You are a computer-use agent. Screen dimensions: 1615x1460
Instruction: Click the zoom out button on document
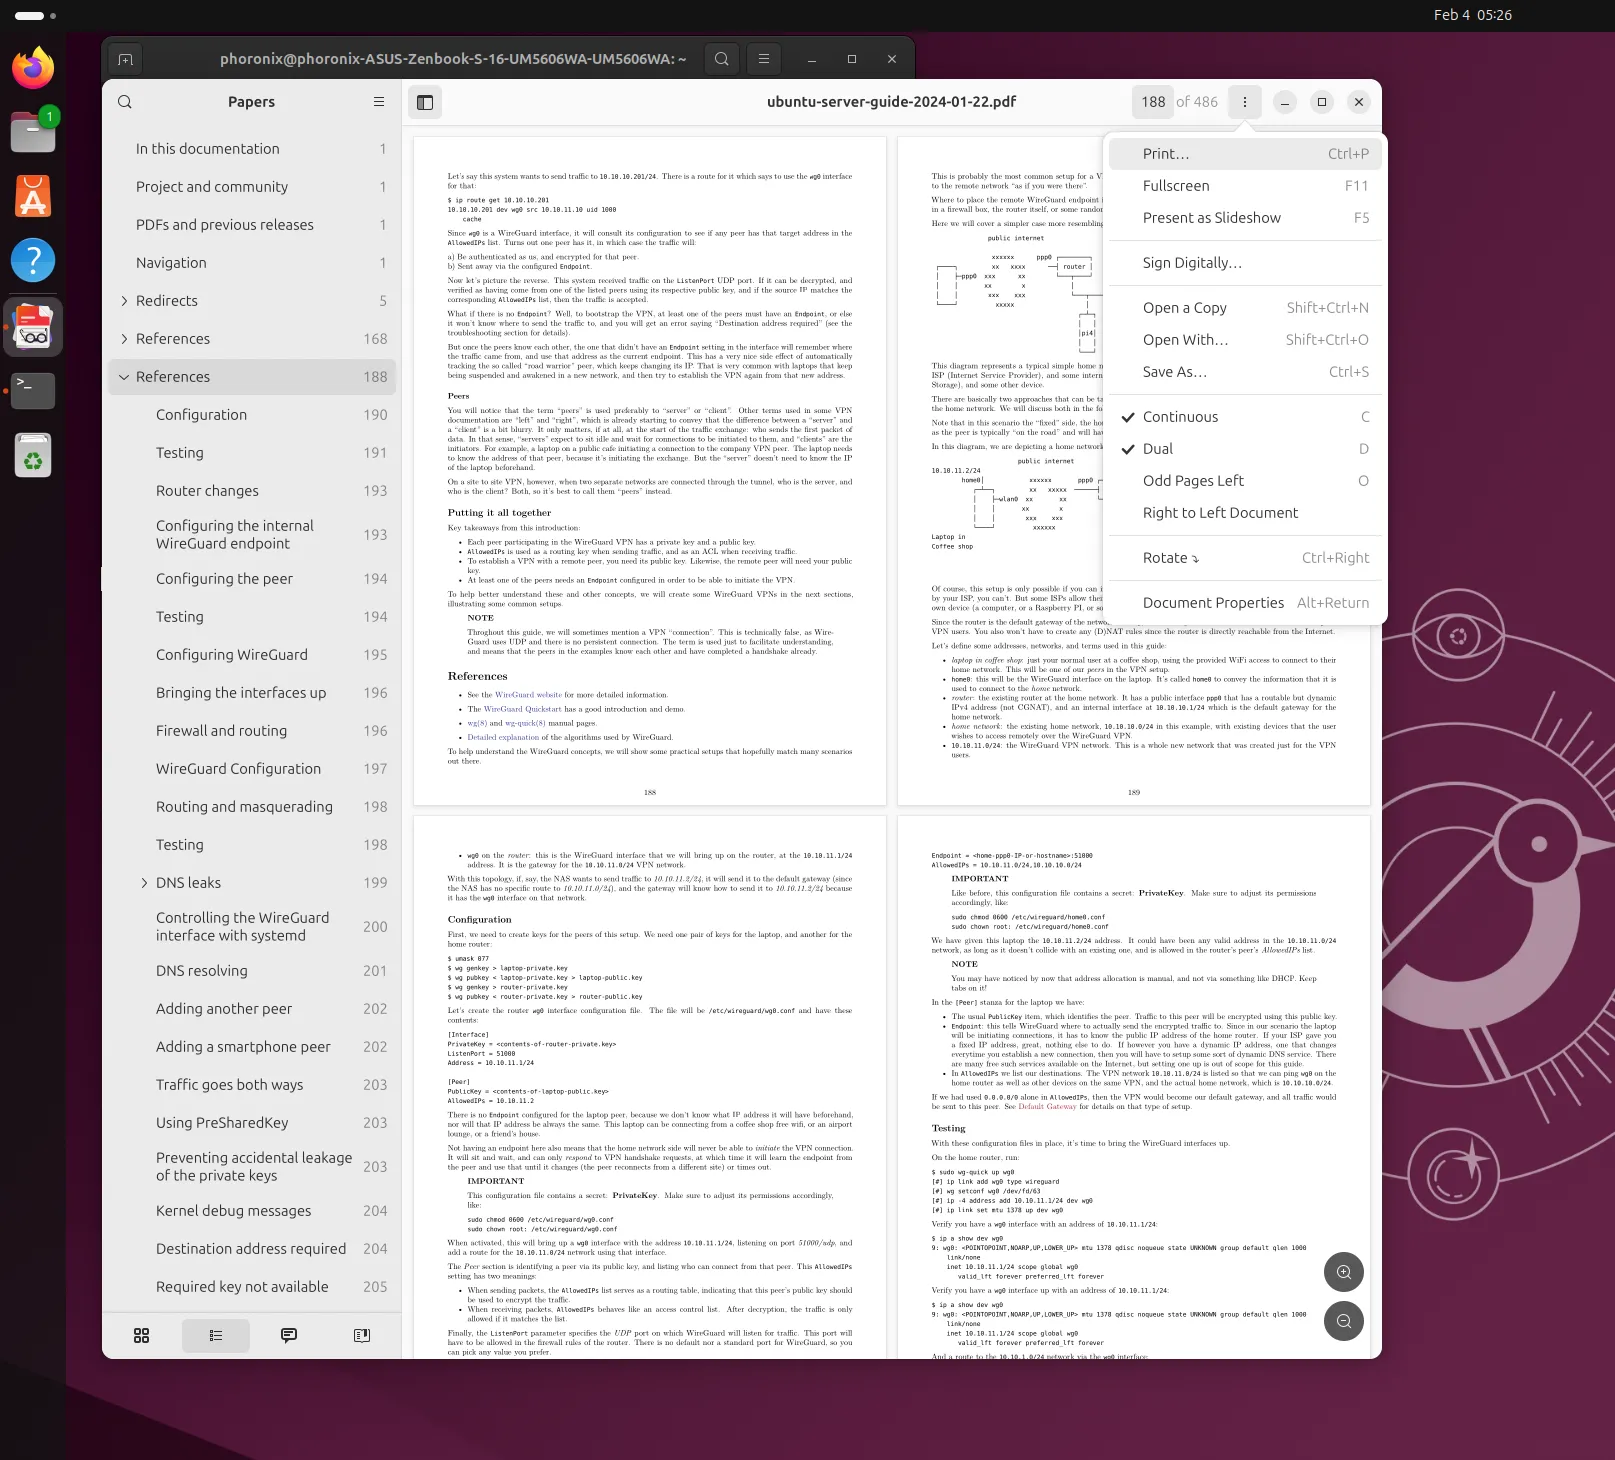tap(1343, 1321)
